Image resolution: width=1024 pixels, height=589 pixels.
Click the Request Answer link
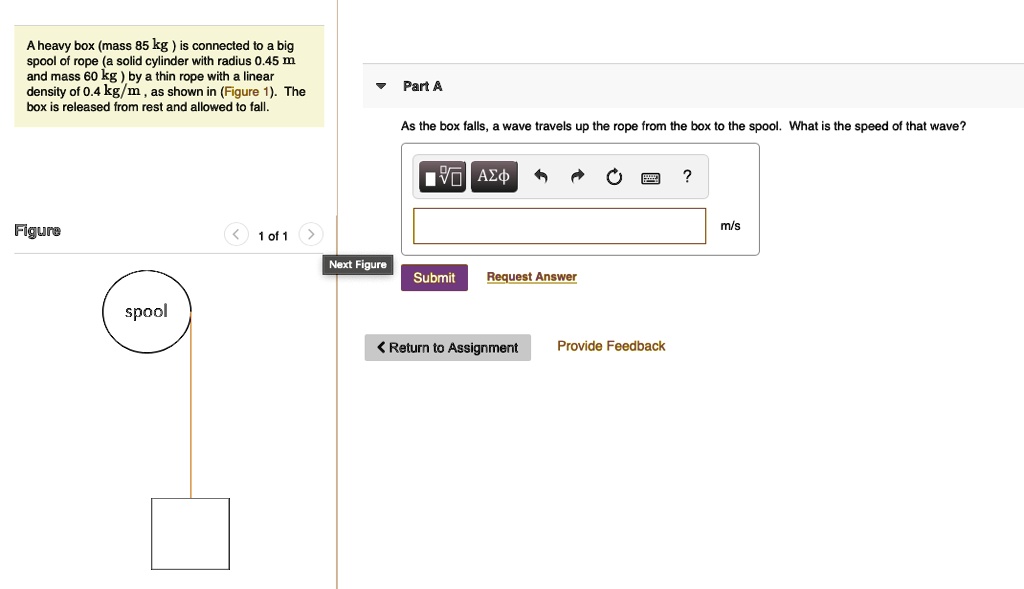tap(531, 277)
